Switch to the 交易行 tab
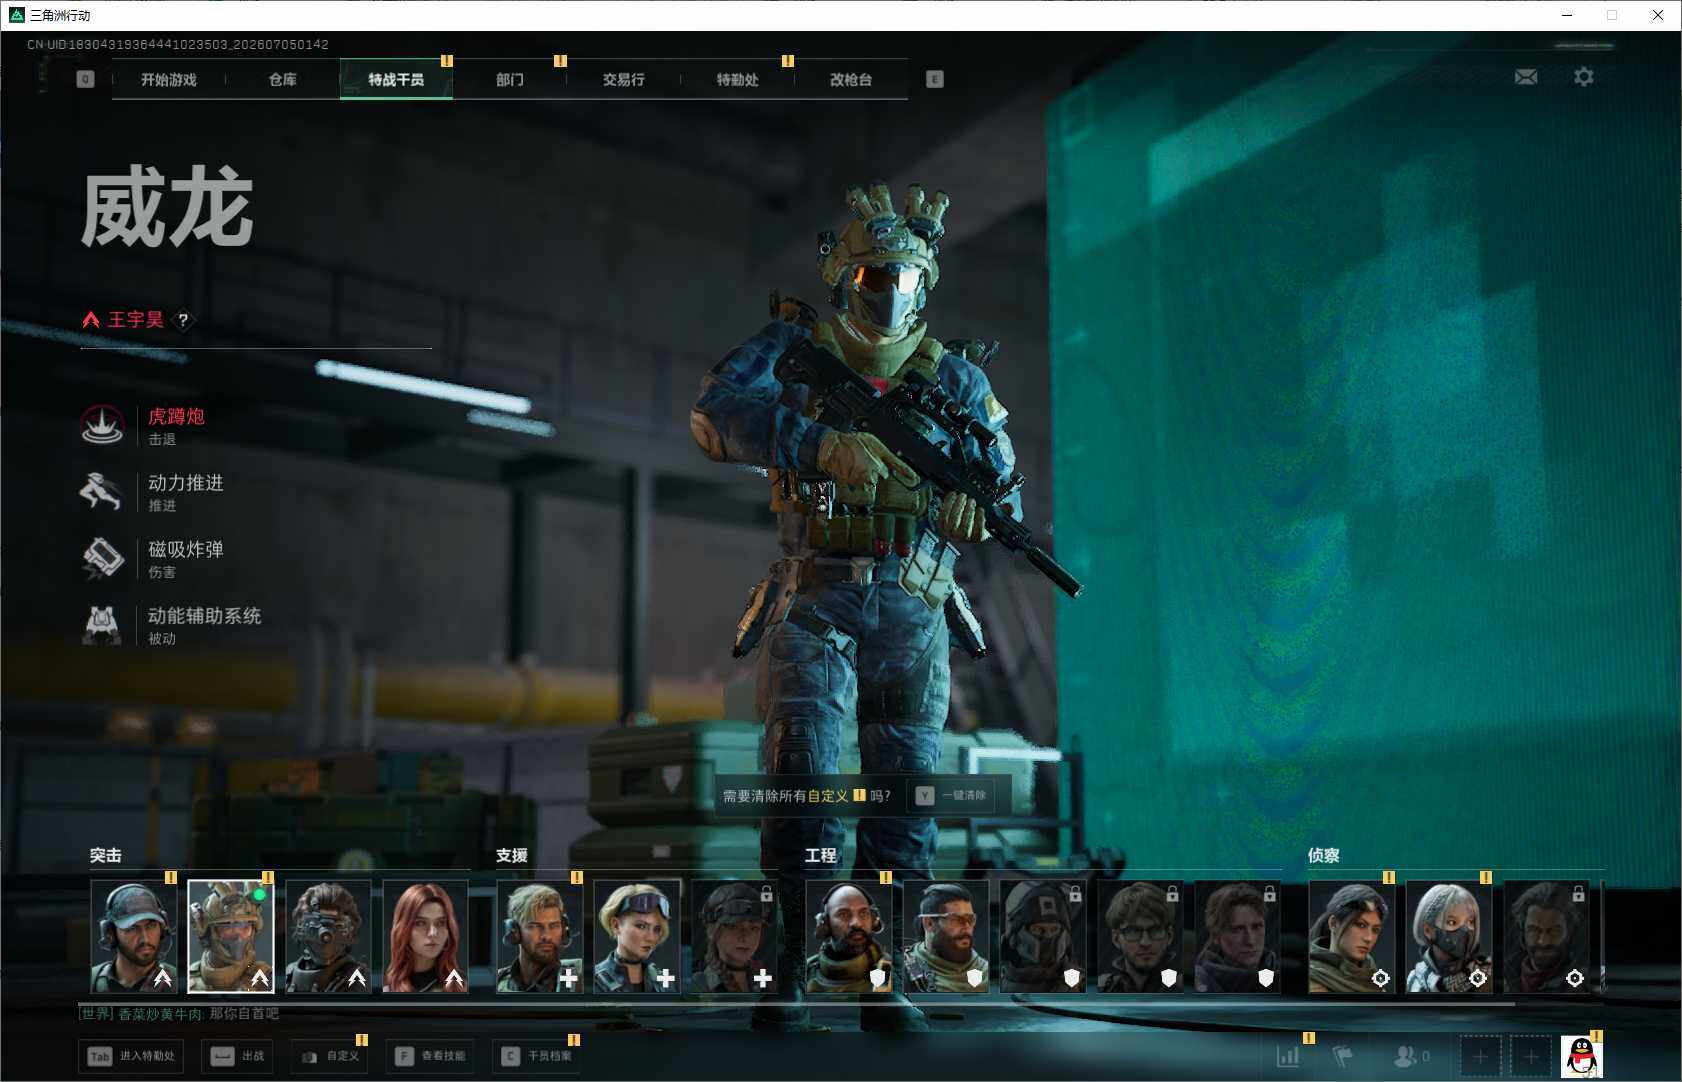Viewport: 1682px width, 1082px height. pyautogui.click(x=623, y=79)
